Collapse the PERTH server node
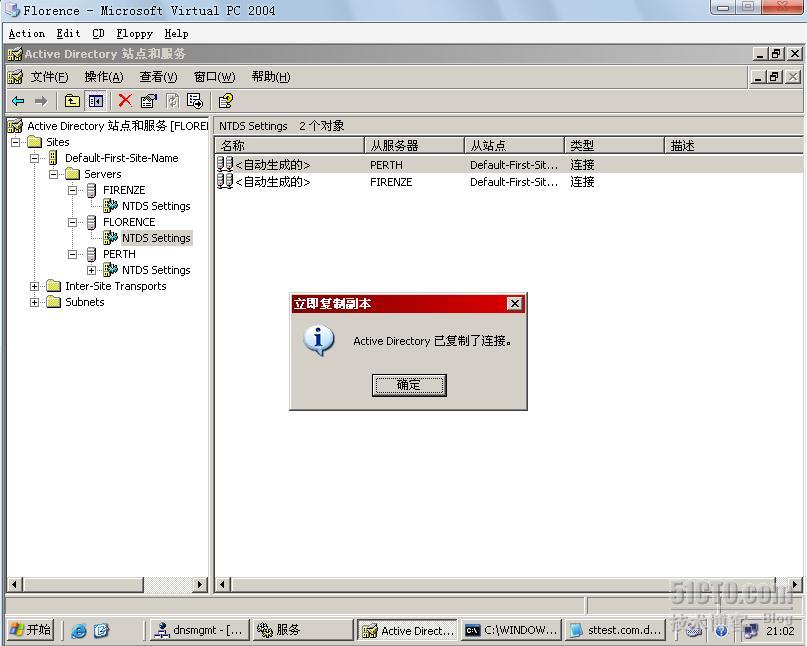The image size is (807, 646). pyautogui.click(x=73, y=254)
